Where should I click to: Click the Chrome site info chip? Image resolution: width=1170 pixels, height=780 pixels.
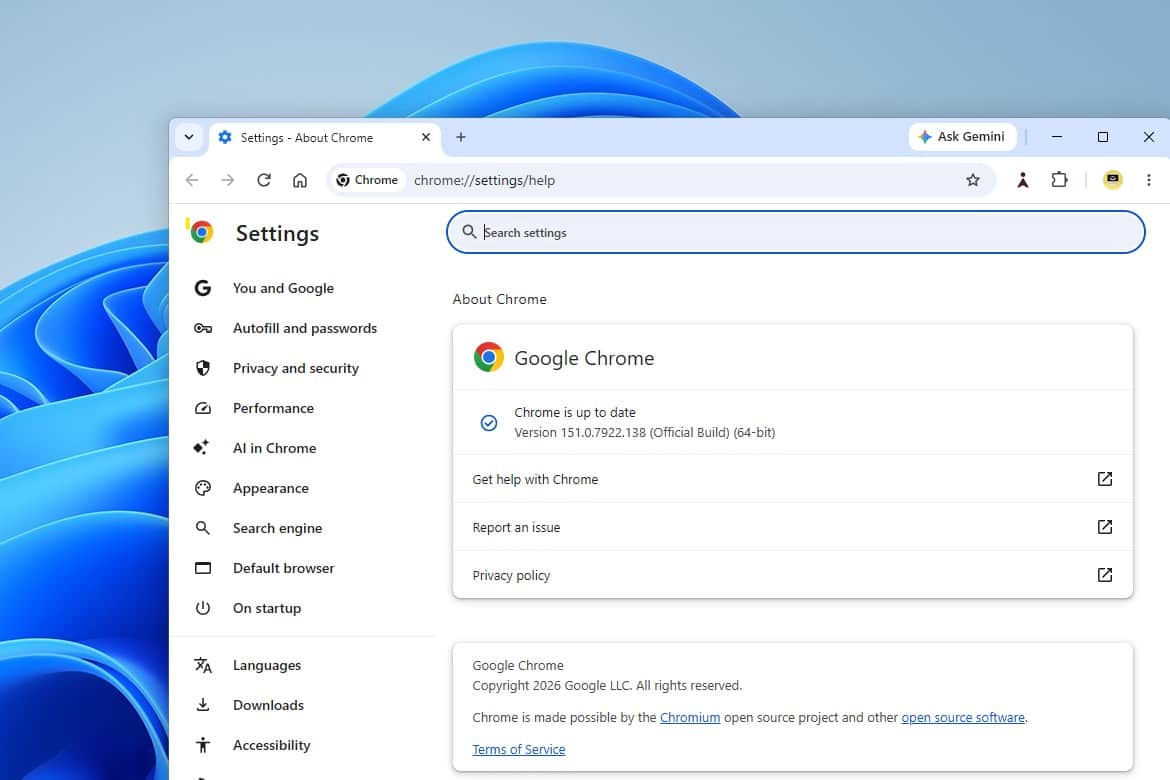[x=367, y=180]
